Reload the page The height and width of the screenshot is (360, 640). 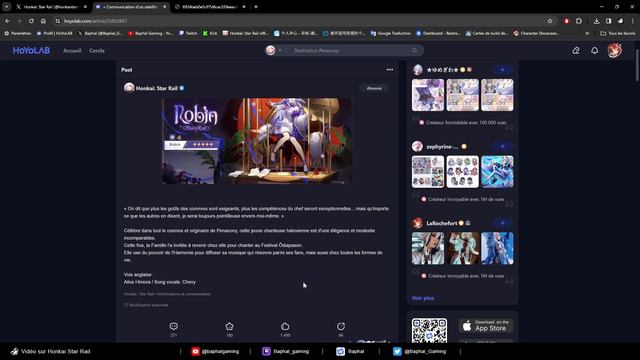(x=31, y=21)
